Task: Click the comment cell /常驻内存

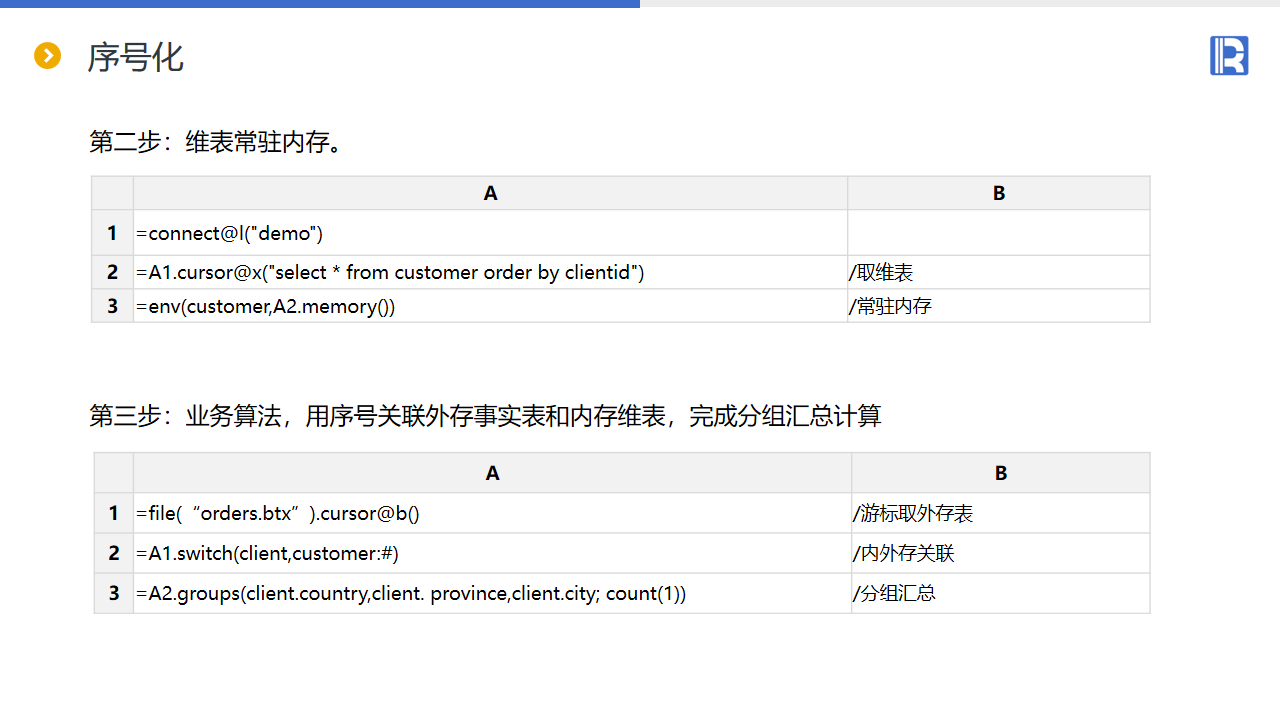Action: click(998, 306)
